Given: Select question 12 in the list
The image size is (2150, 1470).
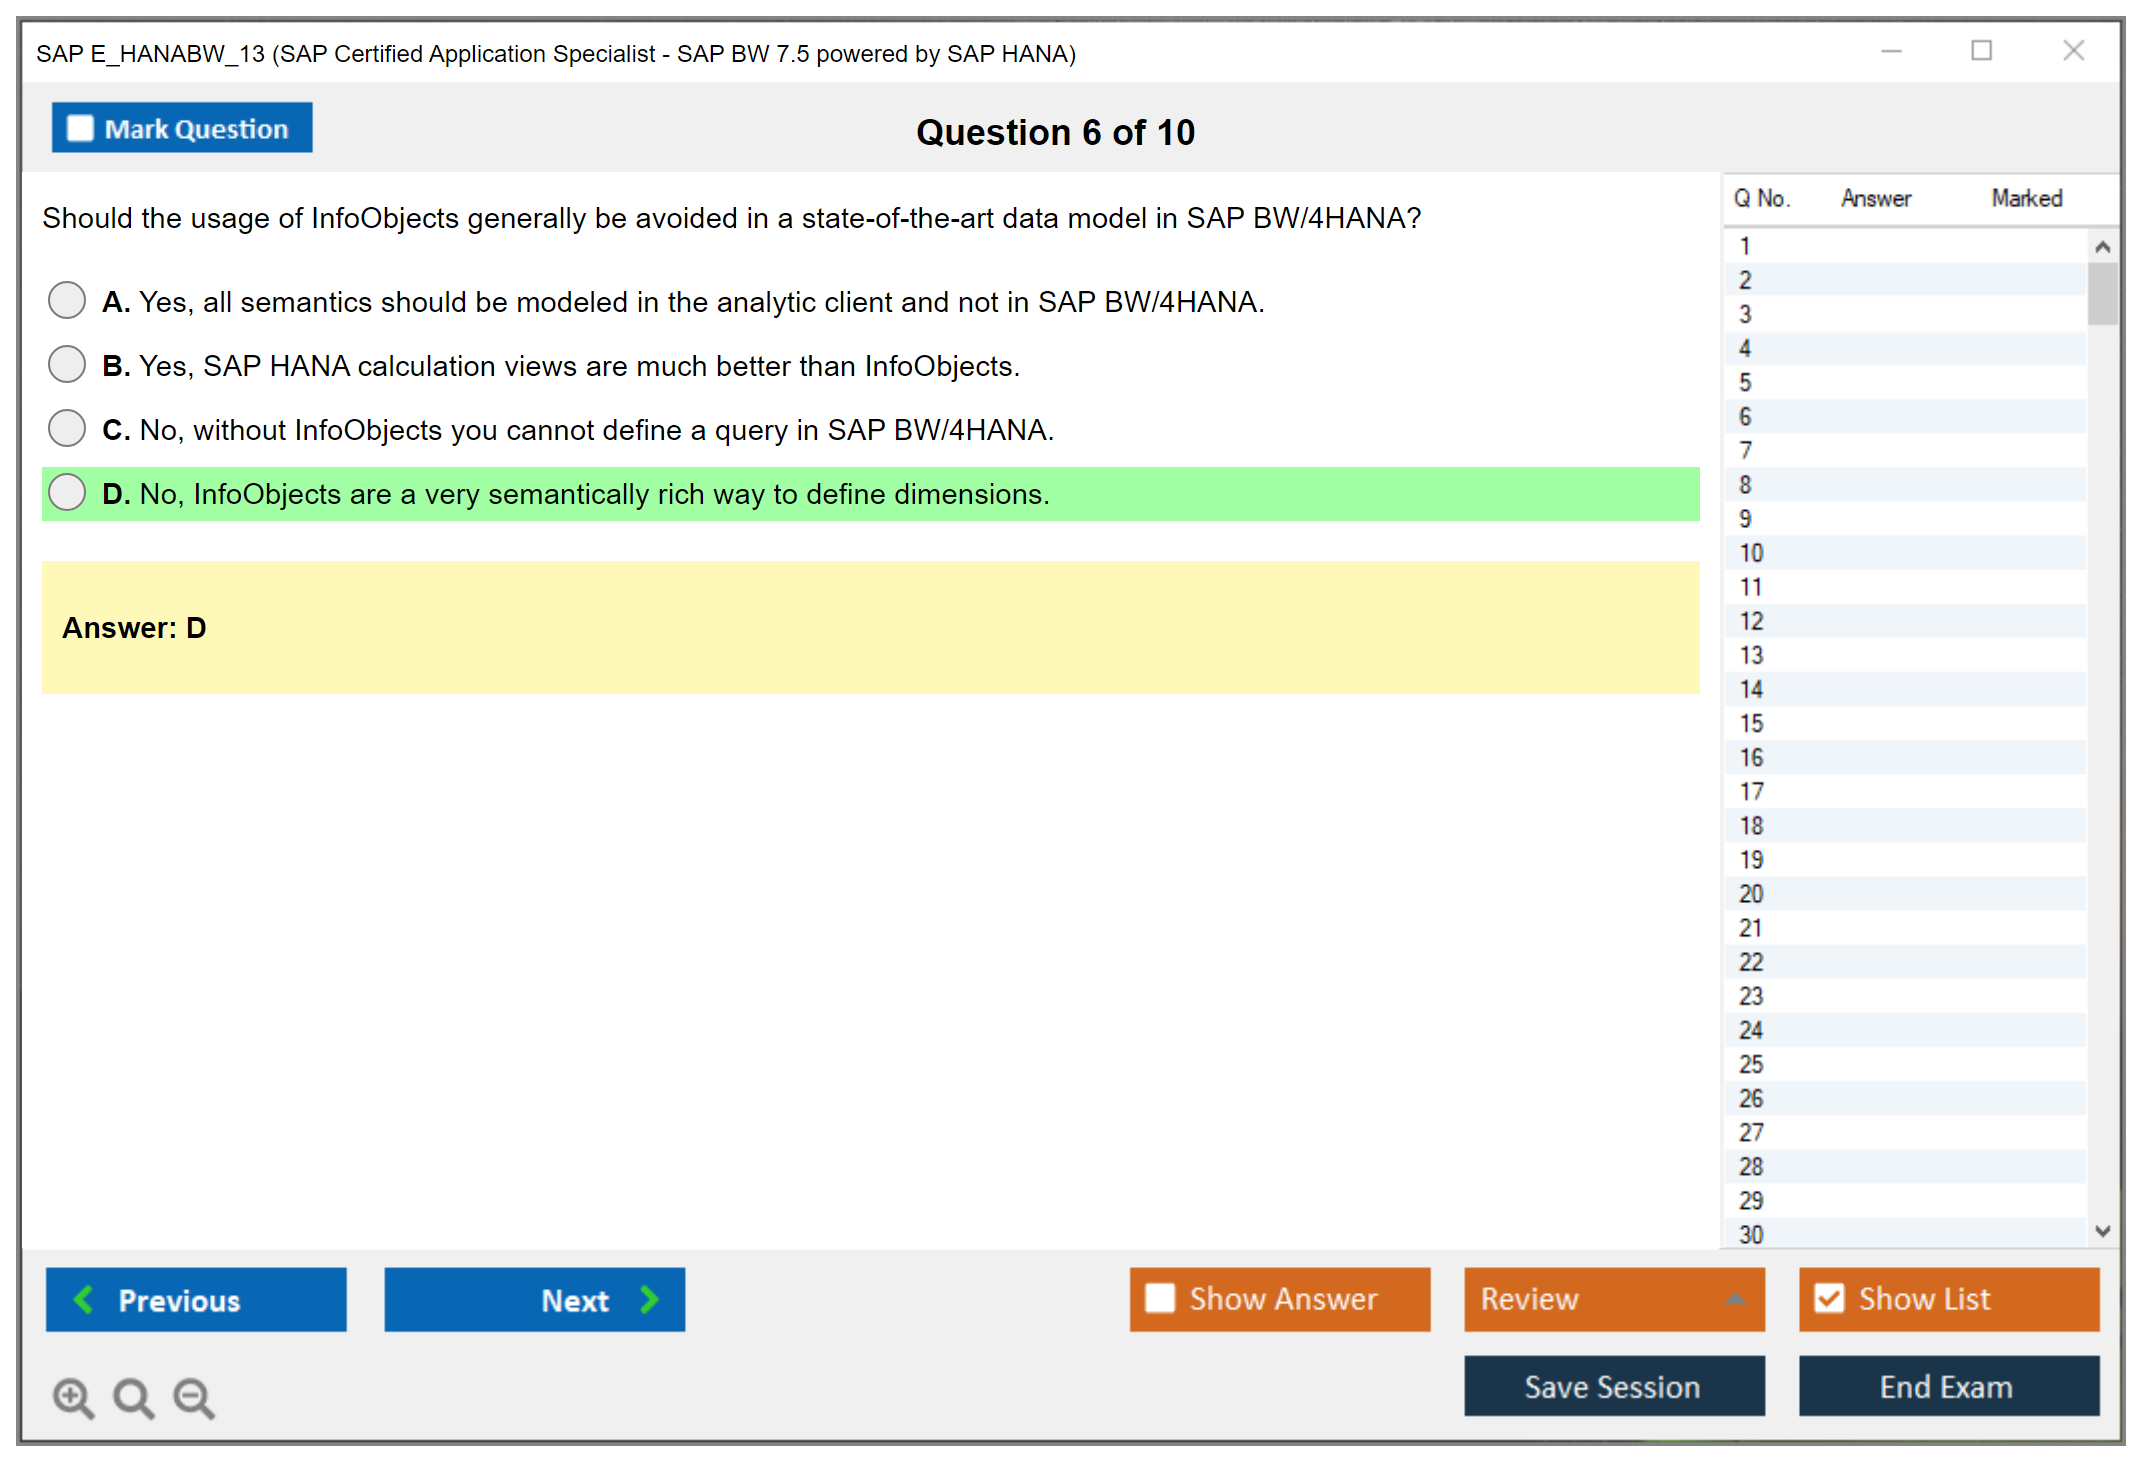Looking at the screenshot, I should [1751, 621].
